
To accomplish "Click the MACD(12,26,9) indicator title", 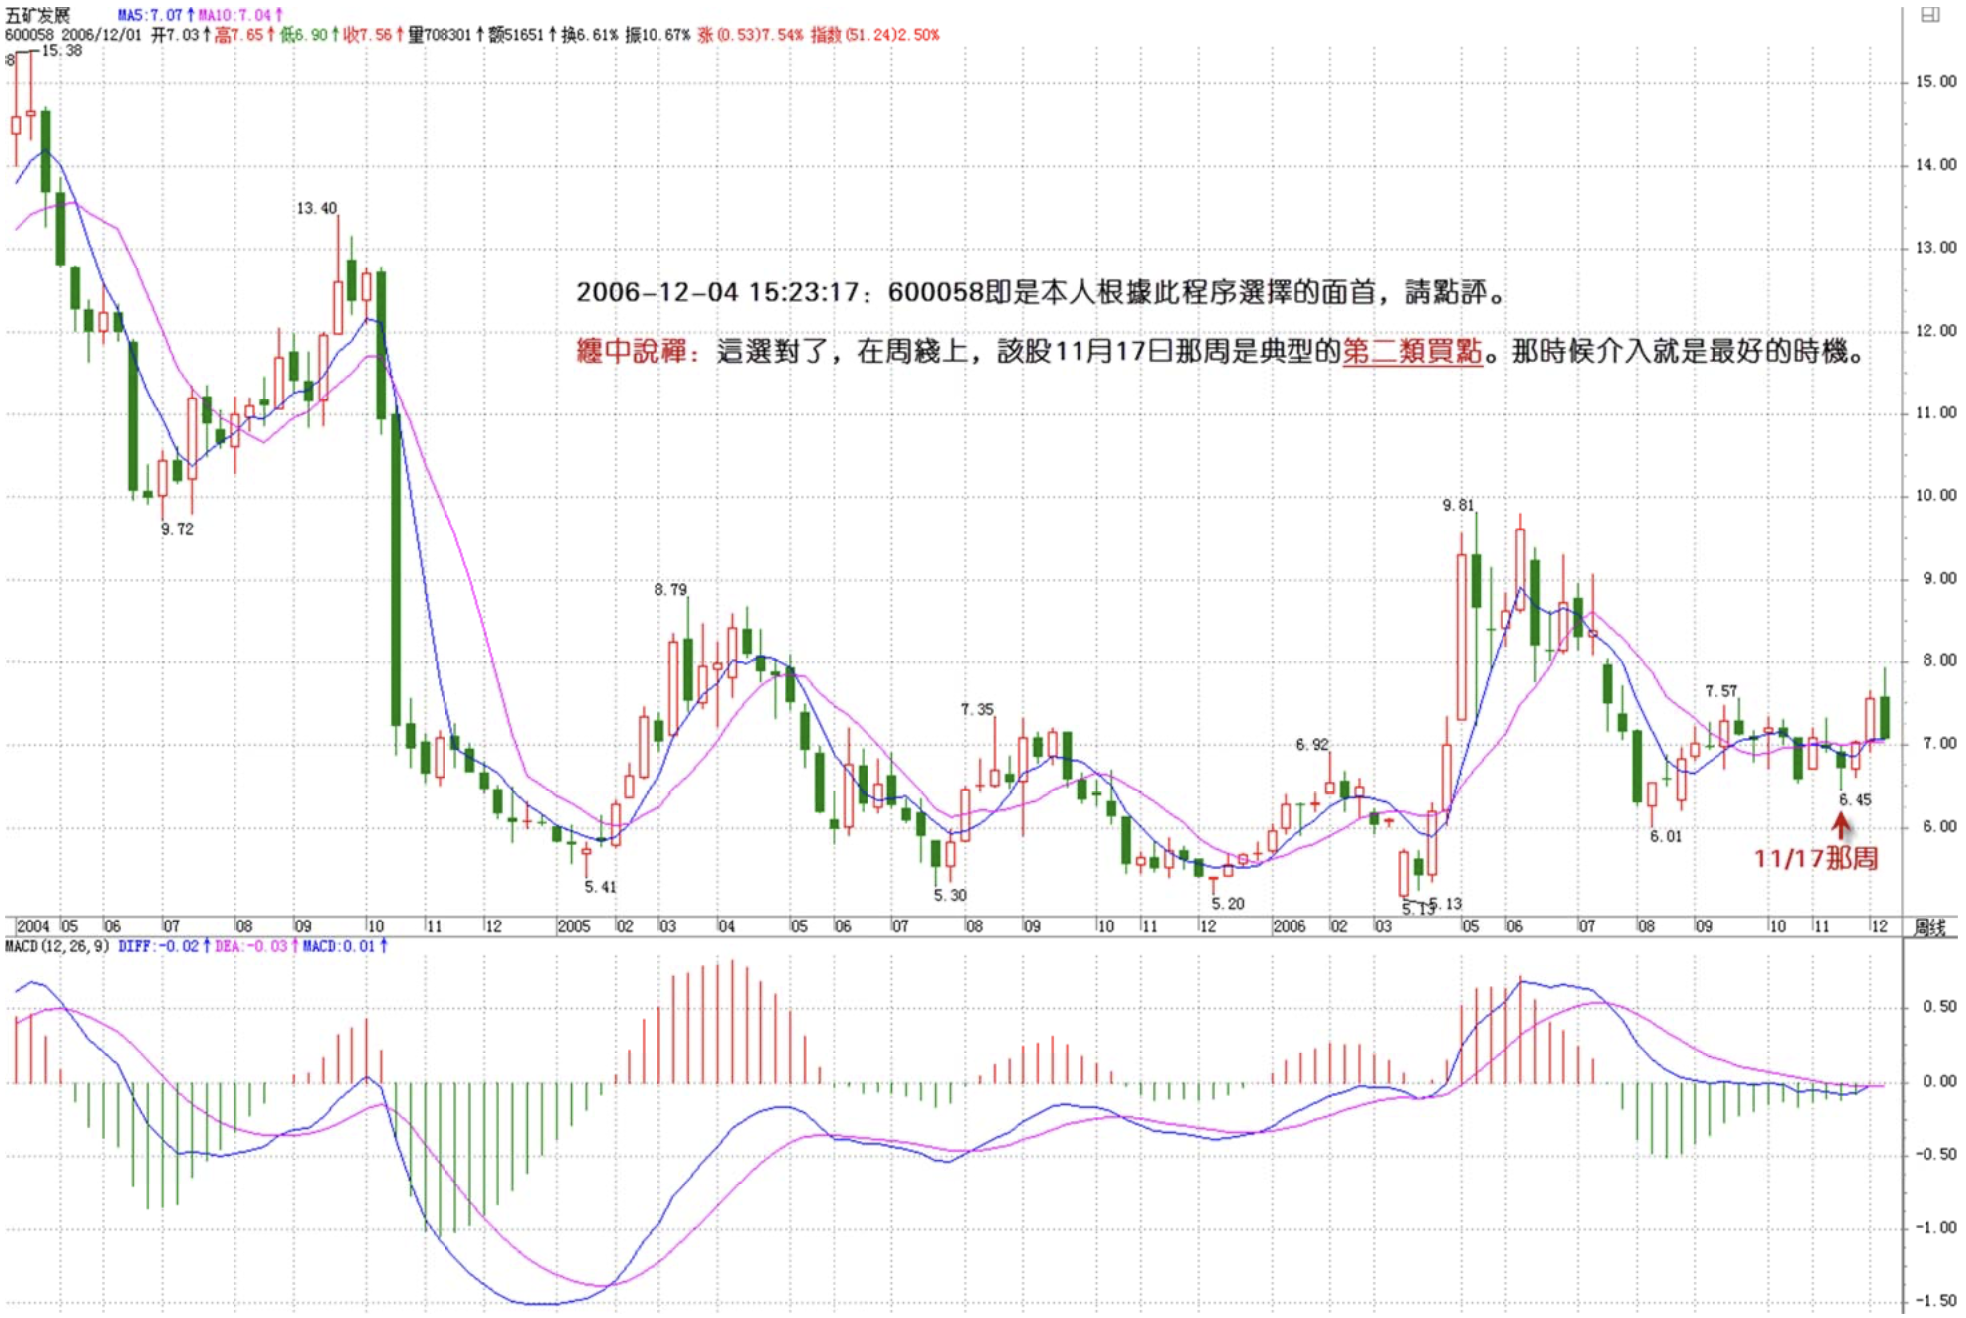I will click(57, 946).
